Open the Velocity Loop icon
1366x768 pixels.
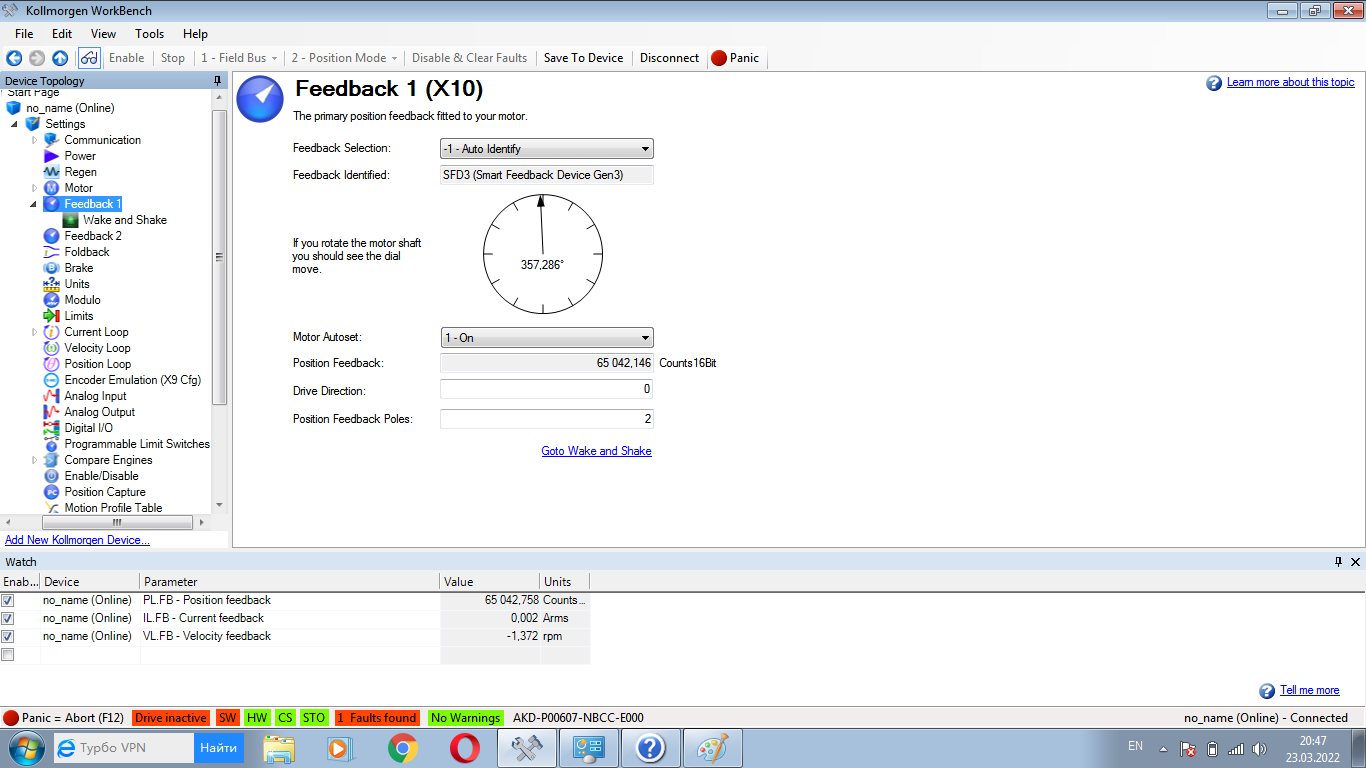click(x=52, y=348)
